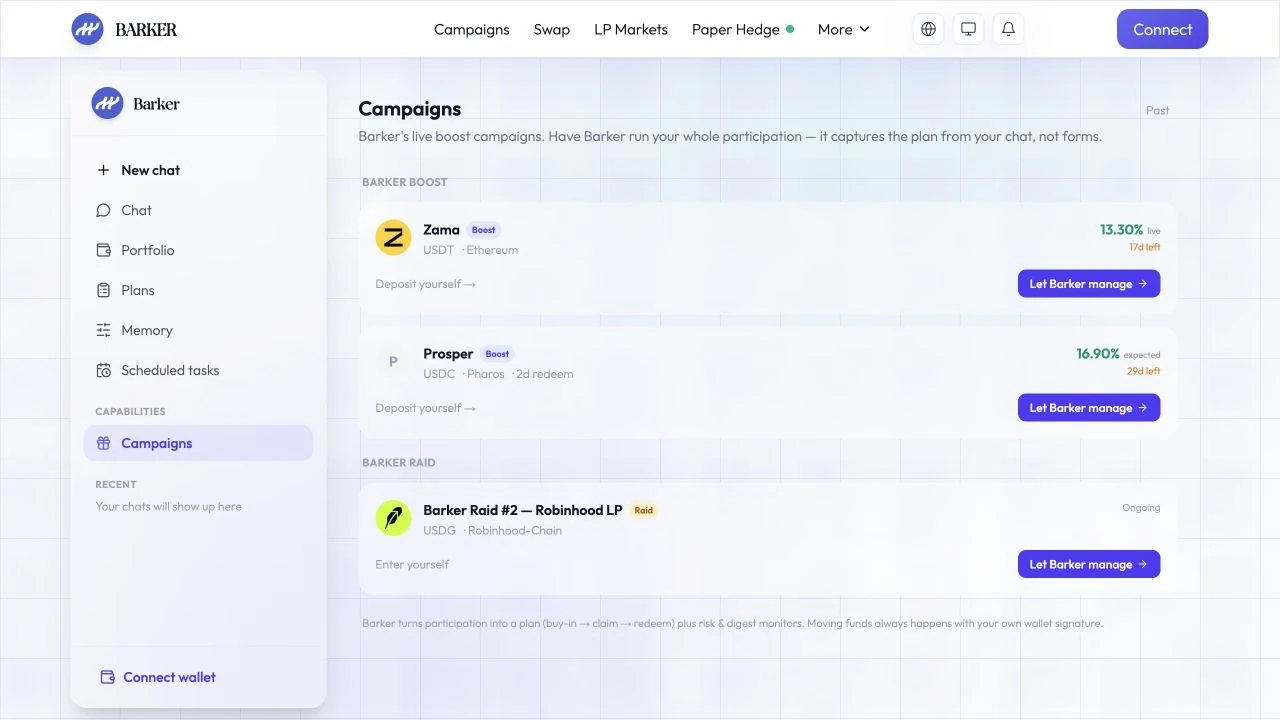Click the Chat bubble icon in sidebar
1280x720 pixels.
[x=103, y=210]
